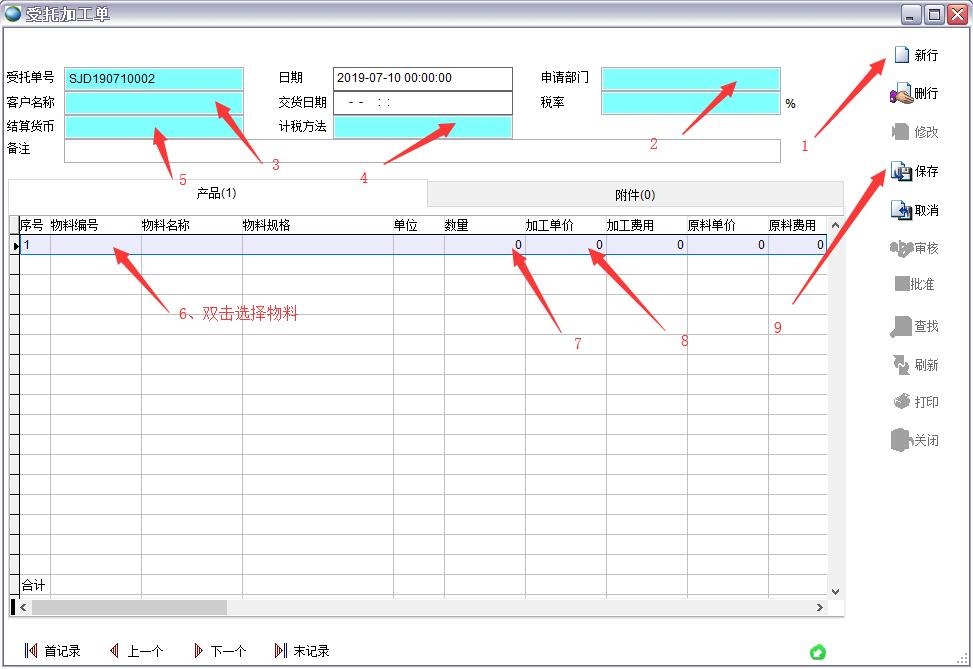This screenshot has width=973, height=669.
Task: Switch to the 产品(1) tab
Action: click(x=216, y=193)
